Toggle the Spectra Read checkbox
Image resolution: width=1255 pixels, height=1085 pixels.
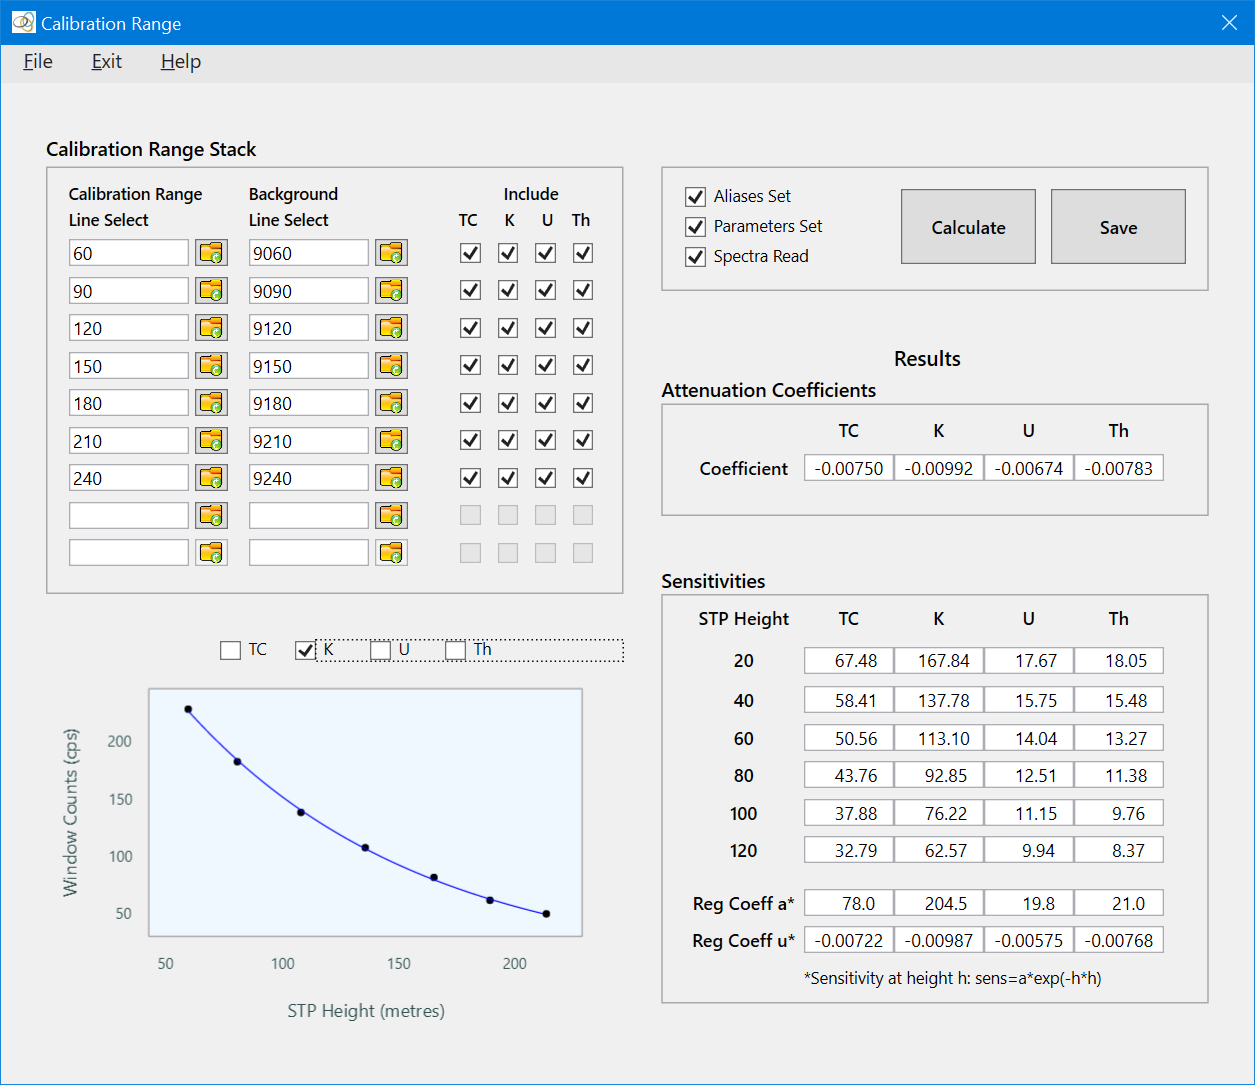click(x=696, y=256)
